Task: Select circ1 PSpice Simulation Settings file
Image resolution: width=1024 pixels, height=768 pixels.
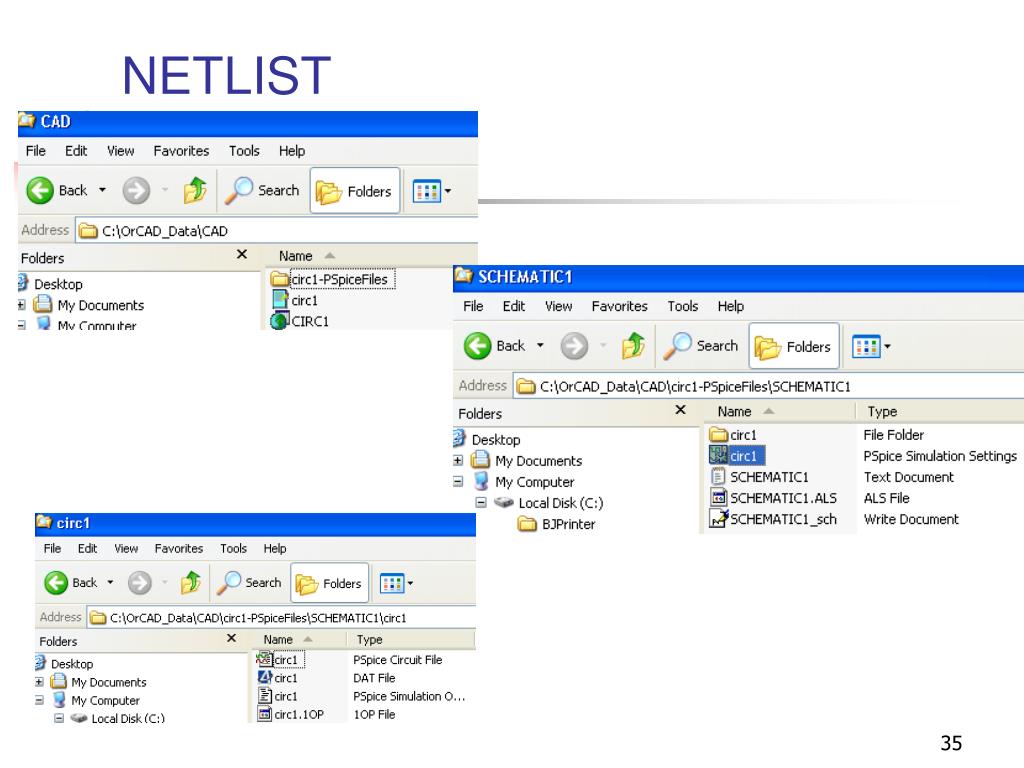Action: (737, 456)
